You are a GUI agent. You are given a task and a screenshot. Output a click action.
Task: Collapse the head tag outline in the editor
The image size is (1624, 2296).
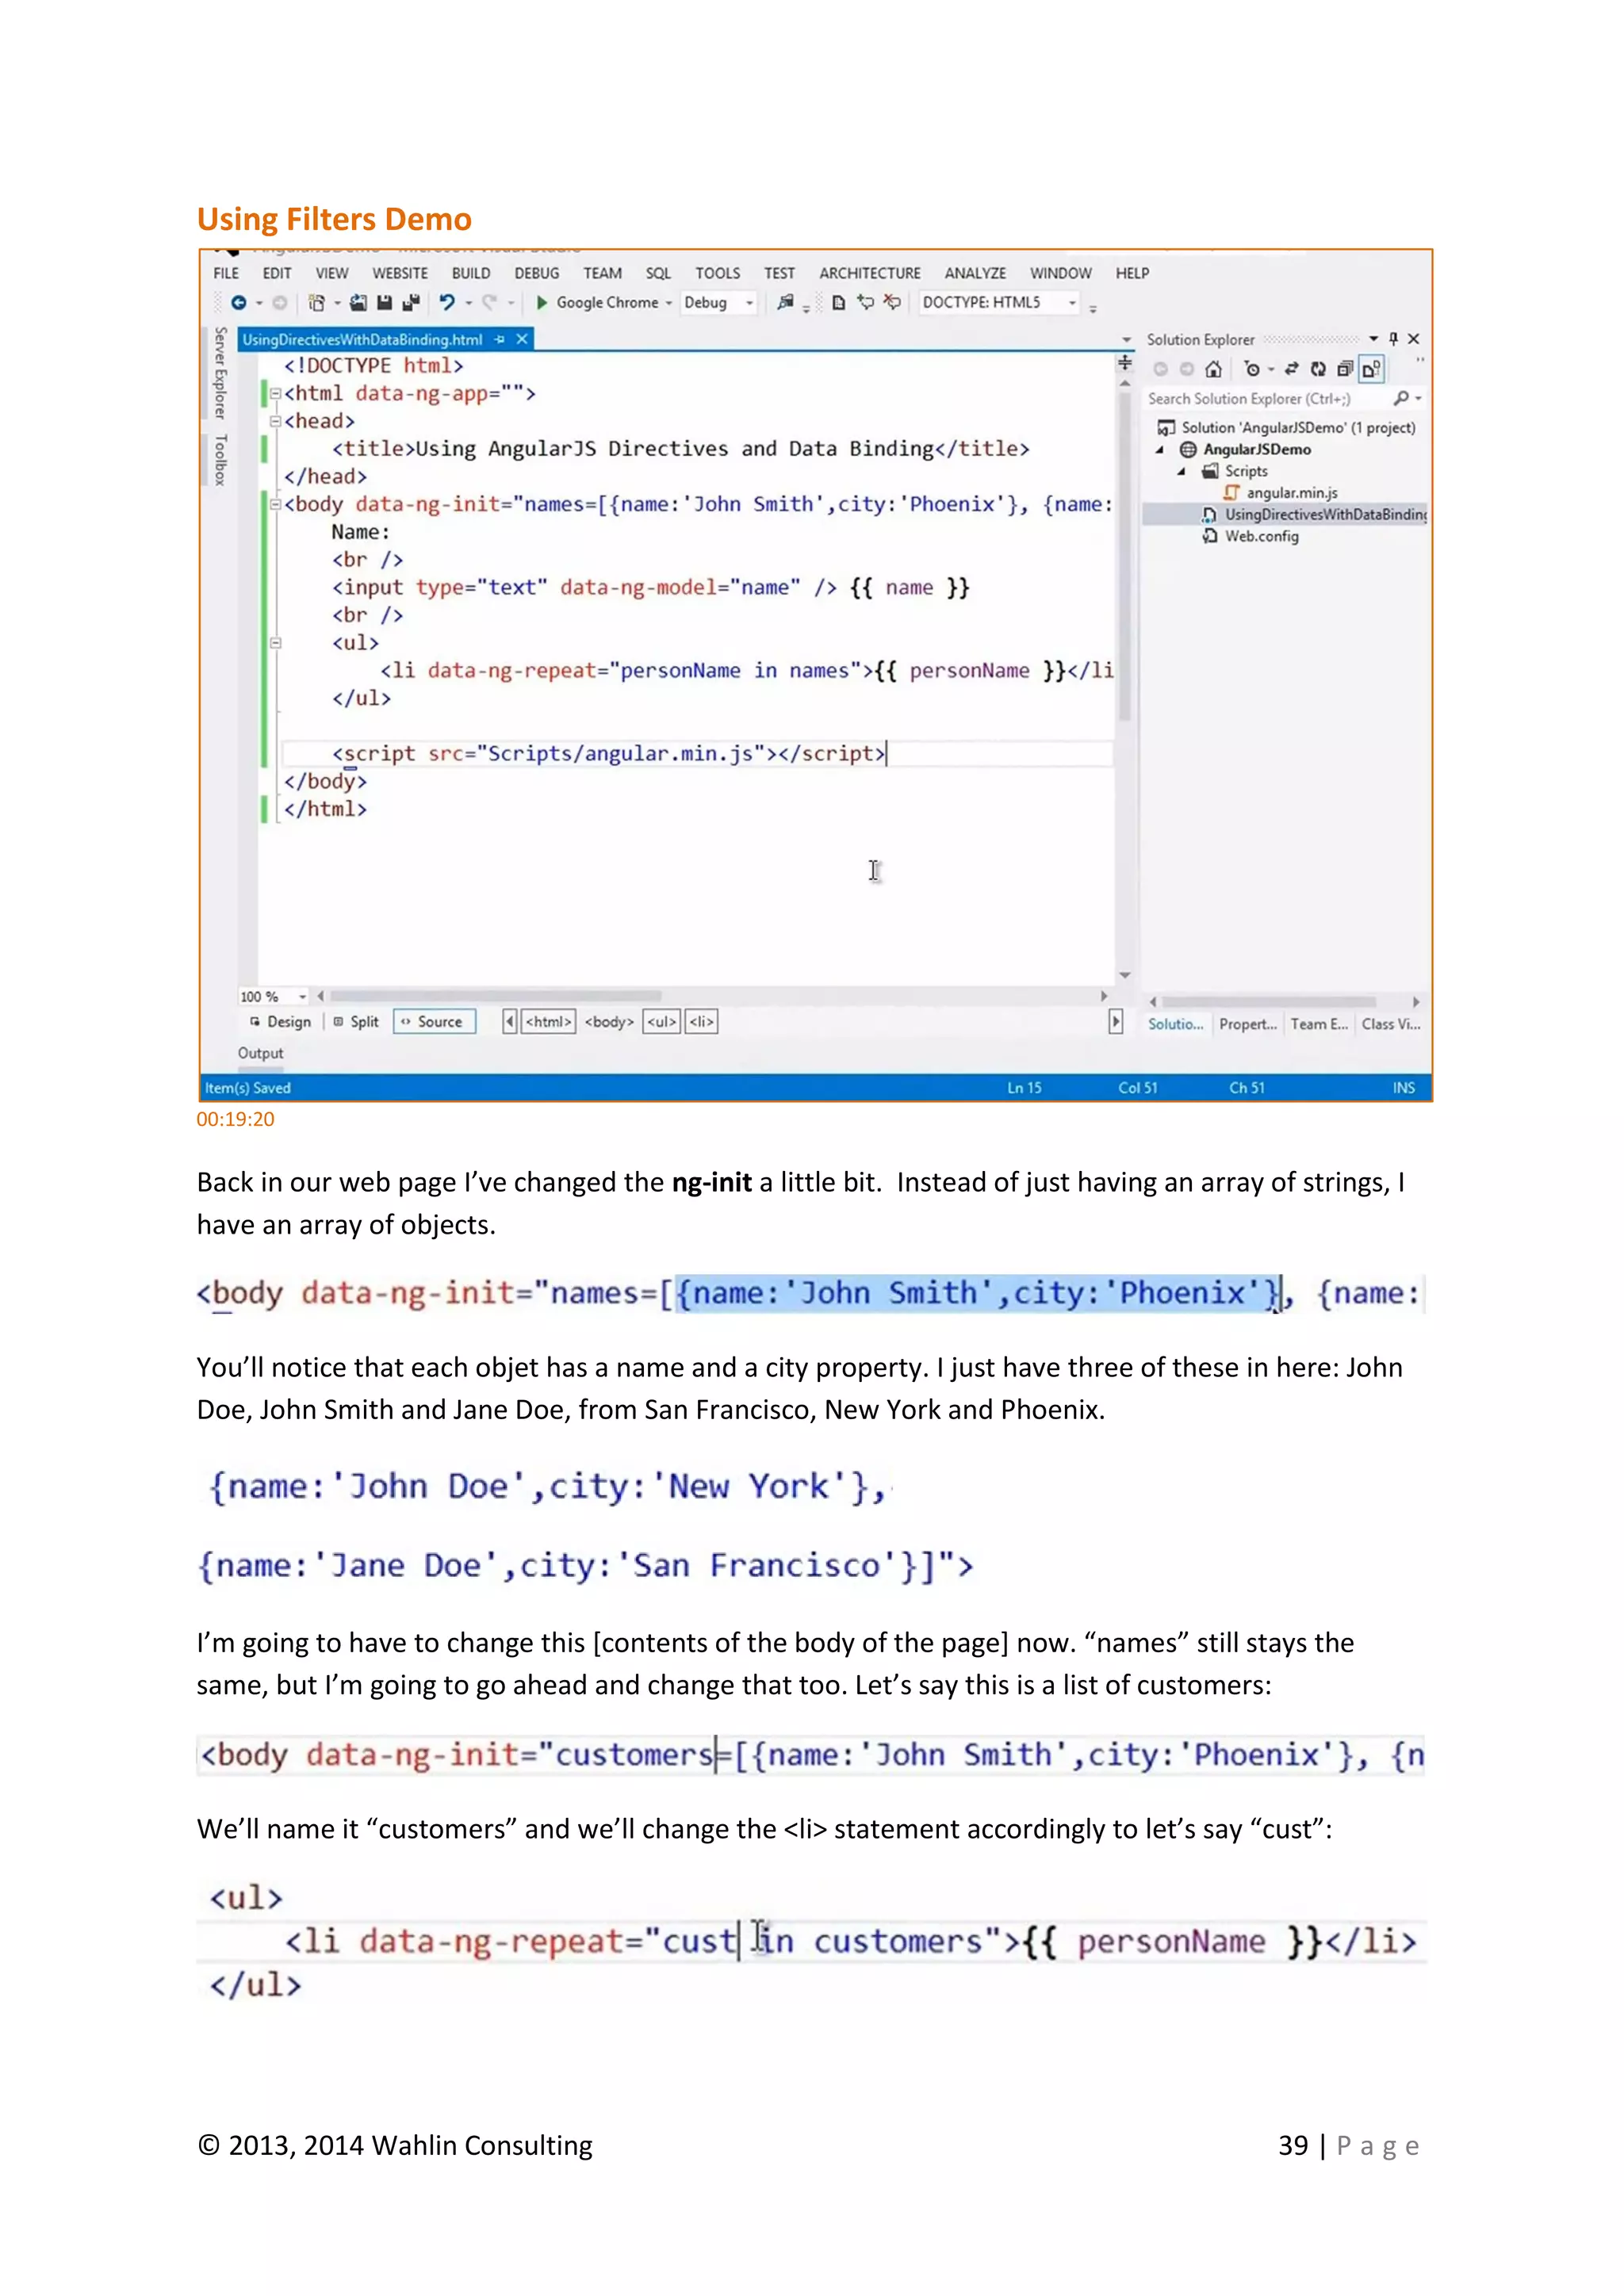pyautogui.click(x=275, y=422)
